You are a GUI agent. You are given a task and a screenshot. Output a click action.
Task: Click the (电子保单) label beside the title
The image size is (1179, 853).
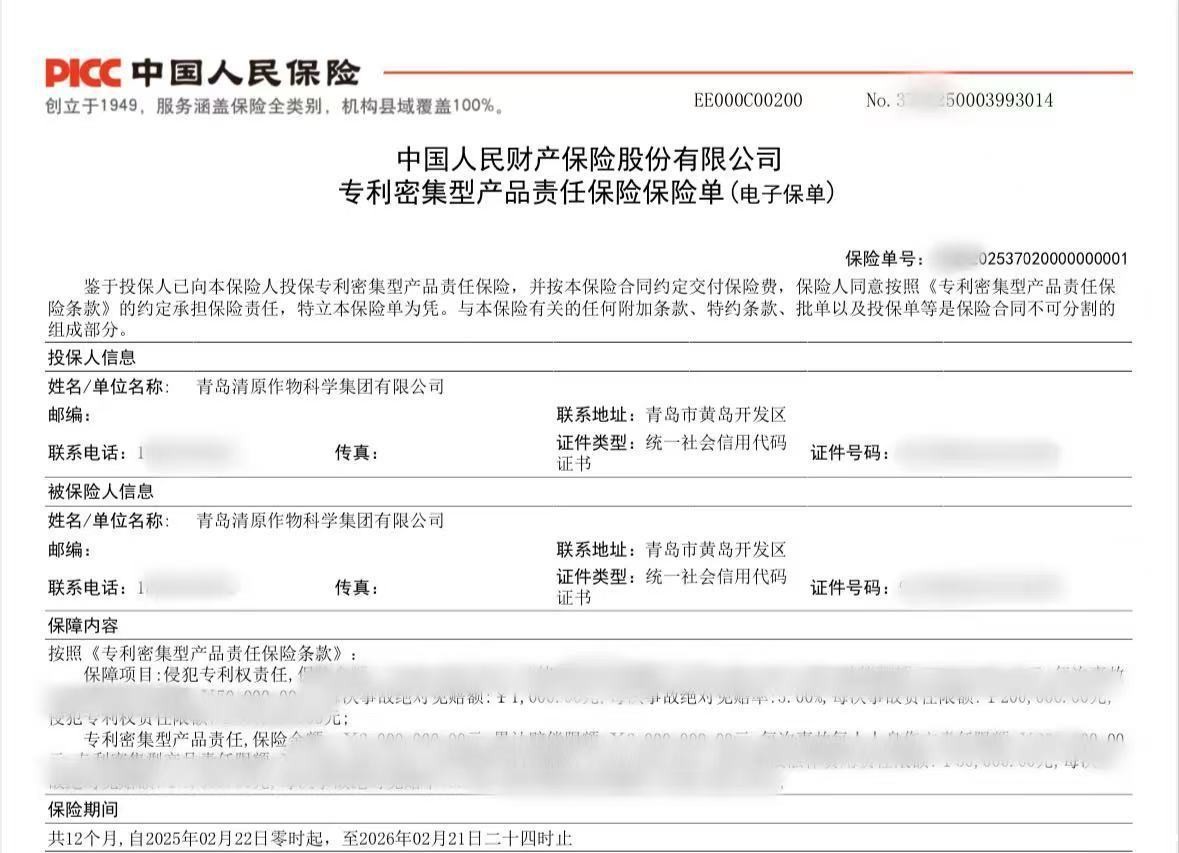click(x=782, y=194)
